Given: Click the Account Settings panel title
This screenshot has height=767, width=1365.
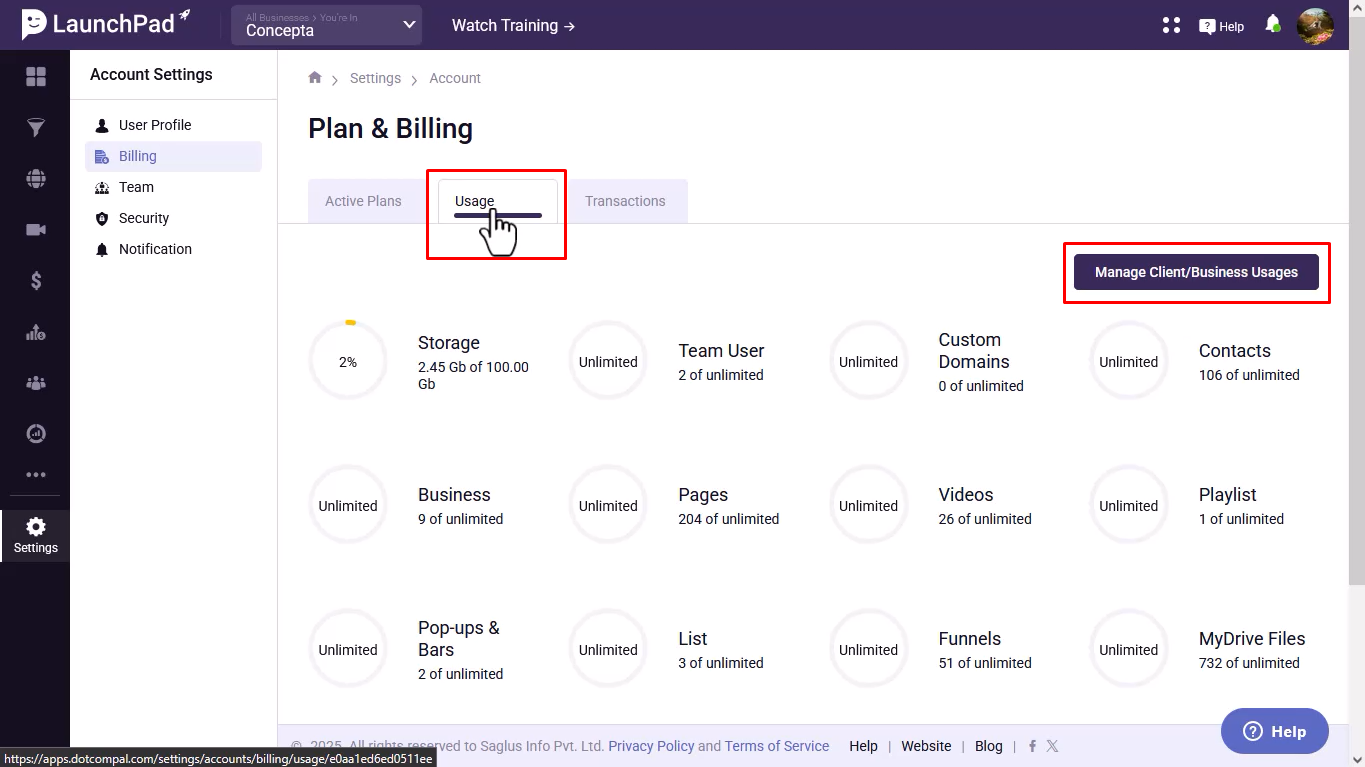Looking at the screenshot, I should 151,74.
